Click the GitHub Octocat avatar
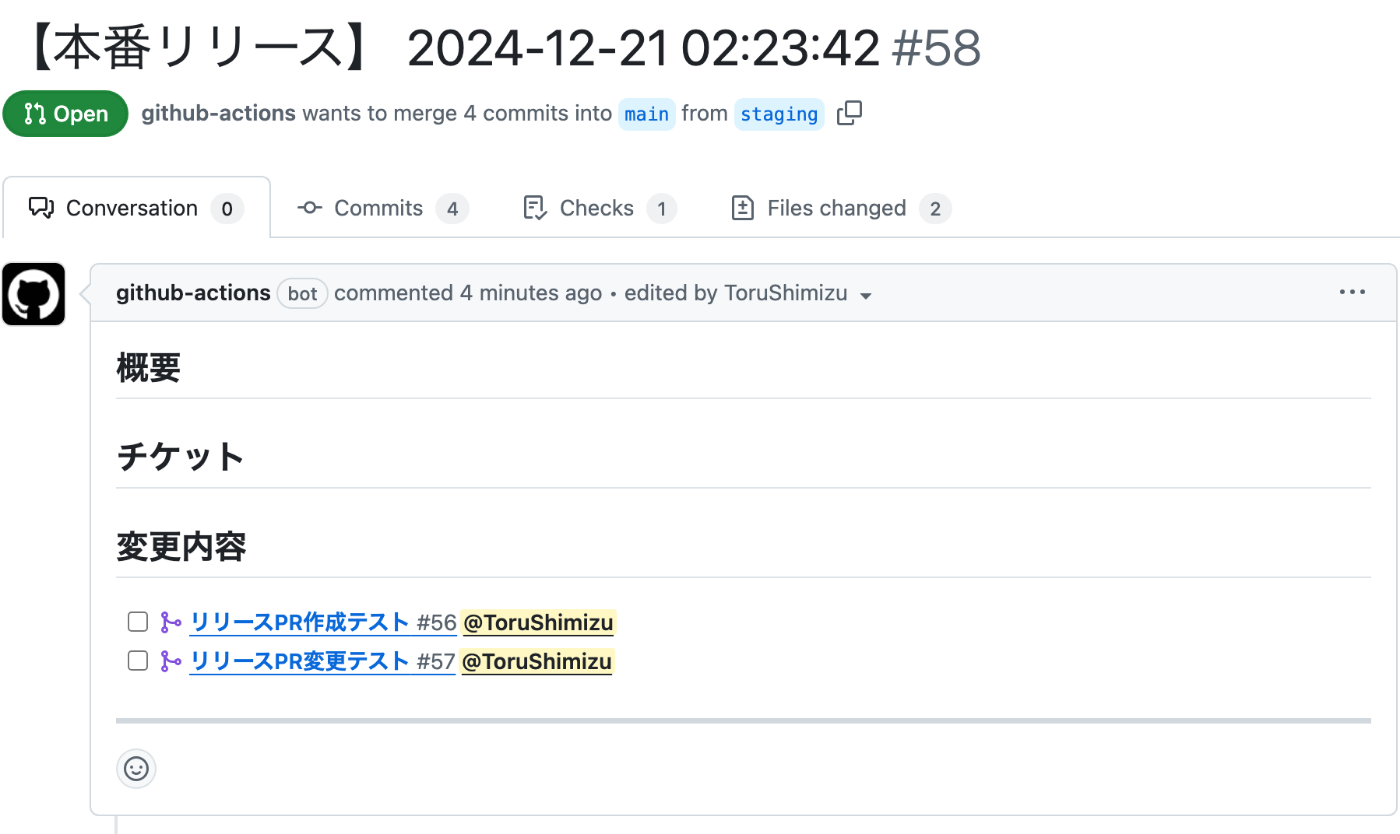 pos(34,294)
